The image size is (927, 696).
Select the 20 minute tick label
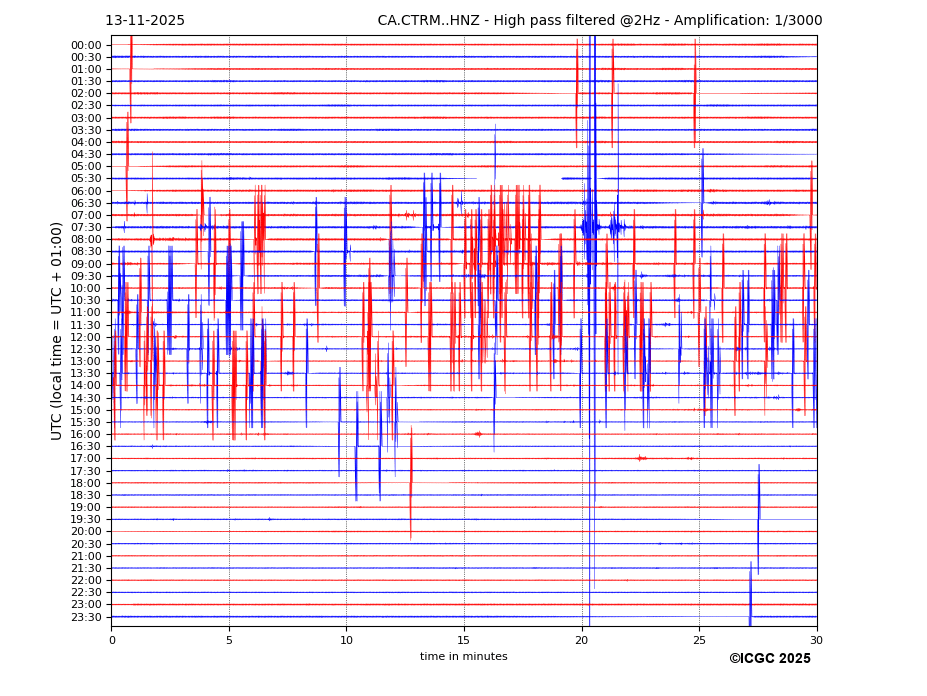point(581,640)
